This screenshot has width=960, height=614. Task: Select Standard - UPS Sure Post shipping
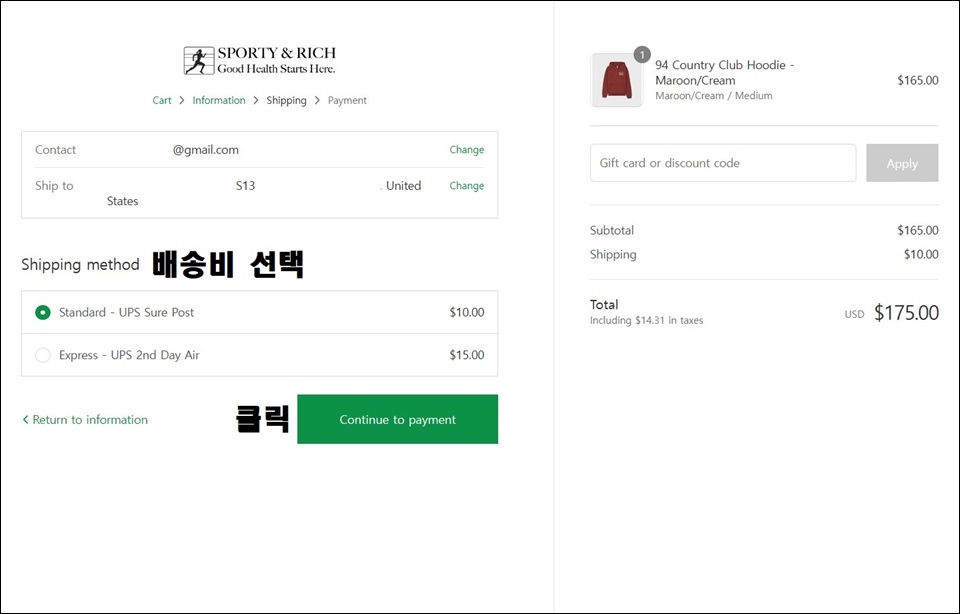pos(43,312)
